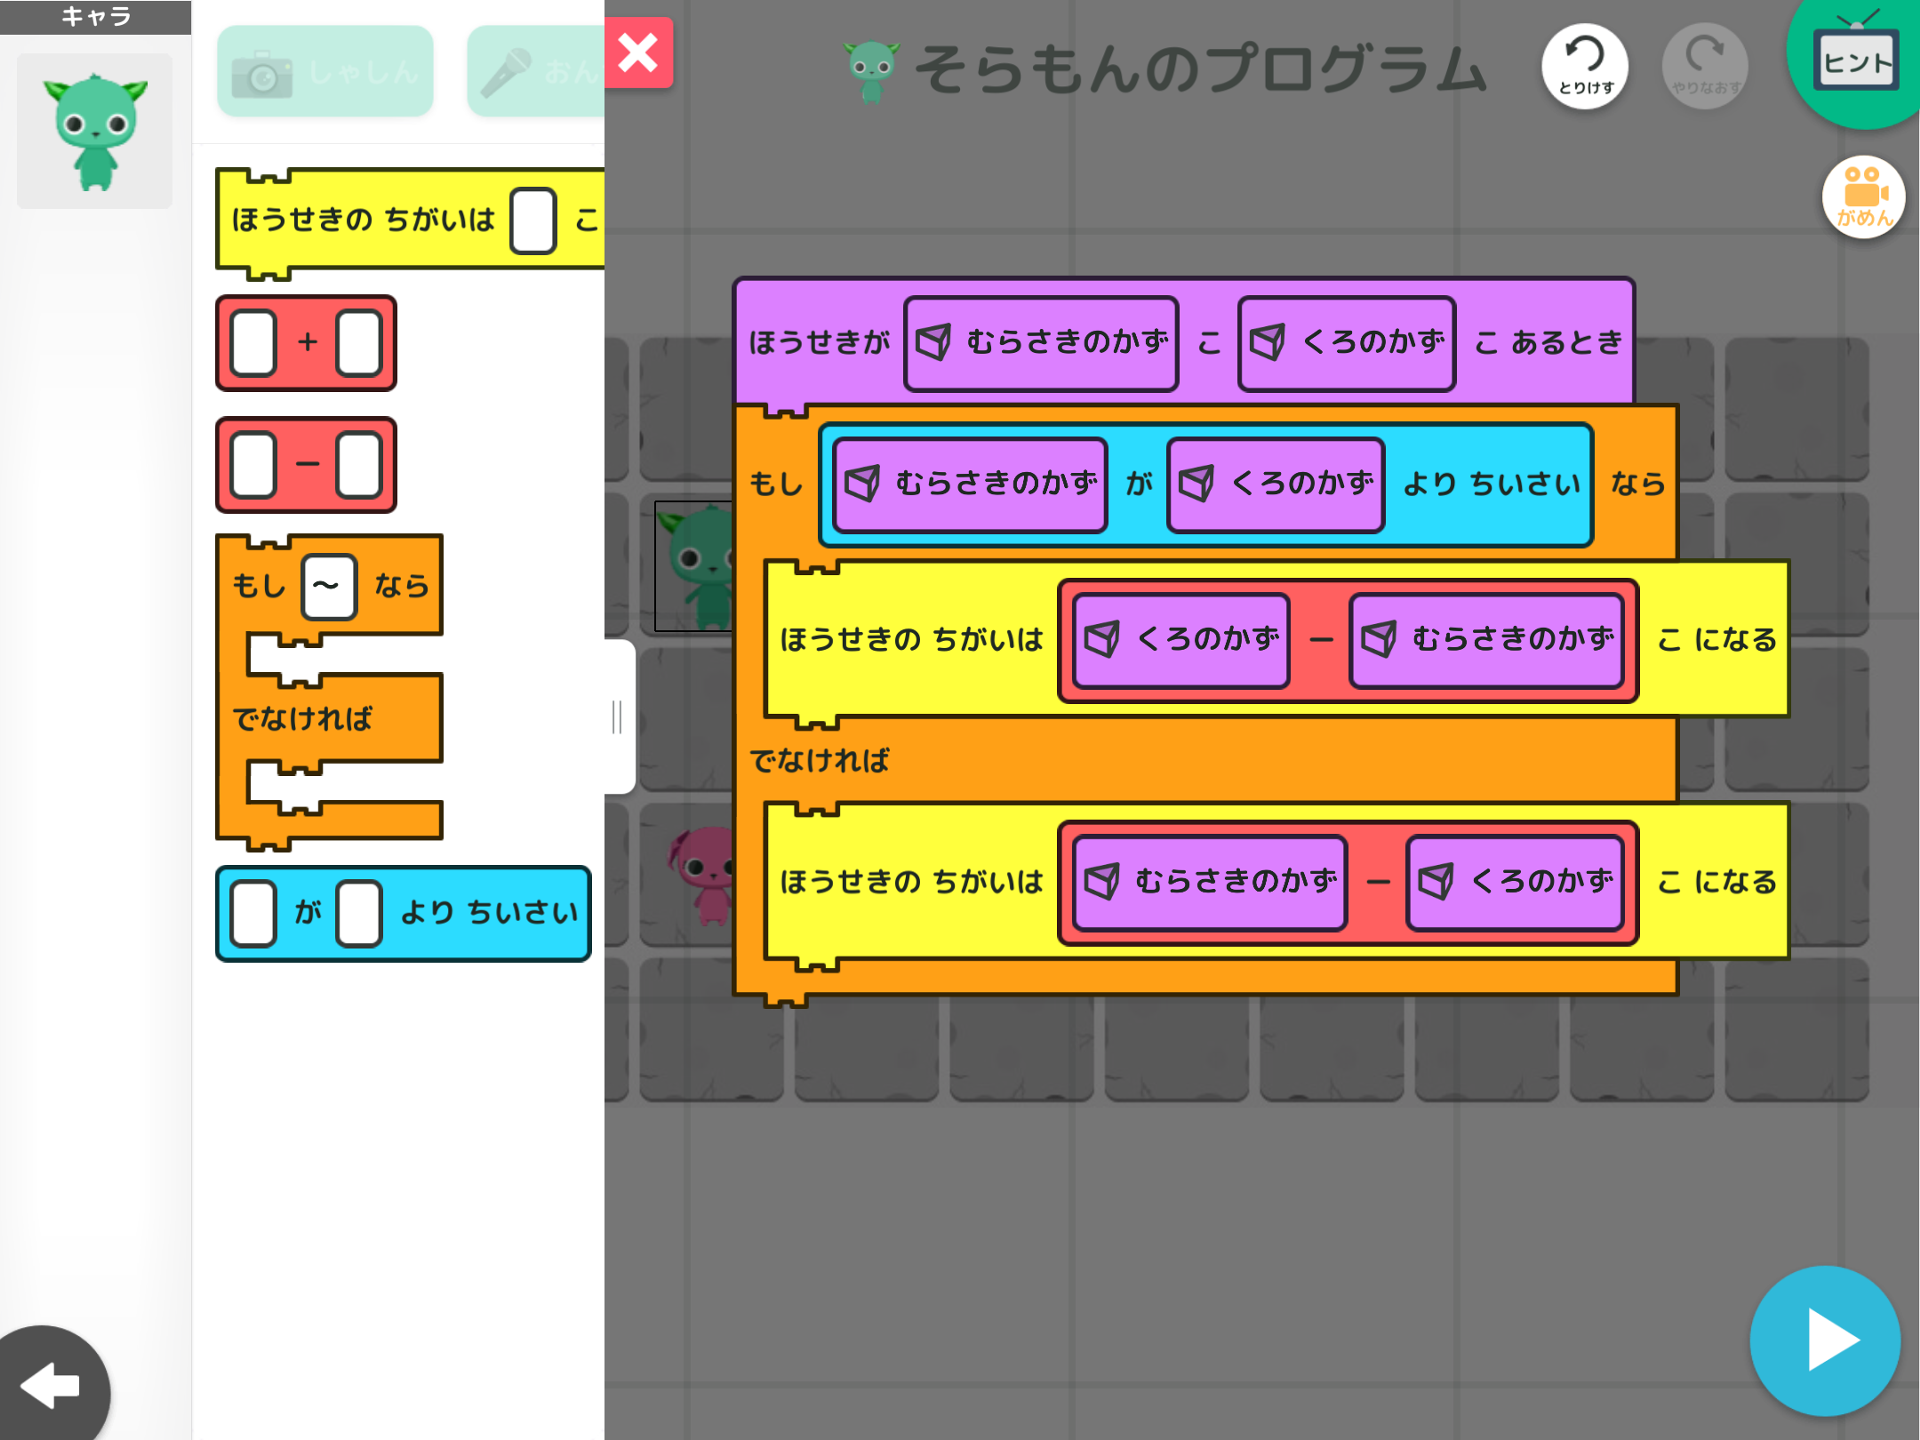
Task: Tap the しゃしん camera button
Action: tap(325, 72)
